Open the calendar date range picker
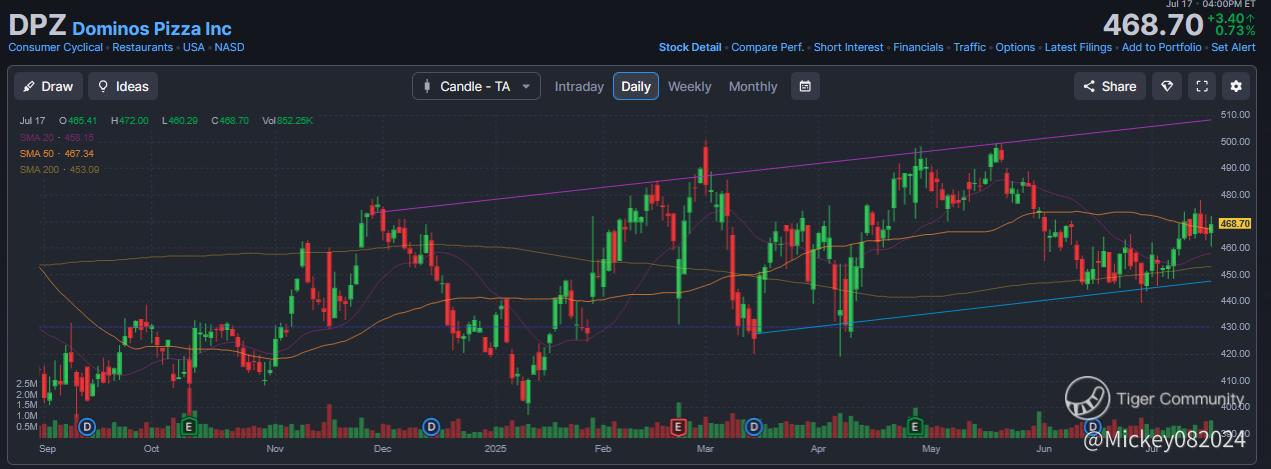Image resolution: width=1271 pixels, height=469 pixels. tap(805, 86)
